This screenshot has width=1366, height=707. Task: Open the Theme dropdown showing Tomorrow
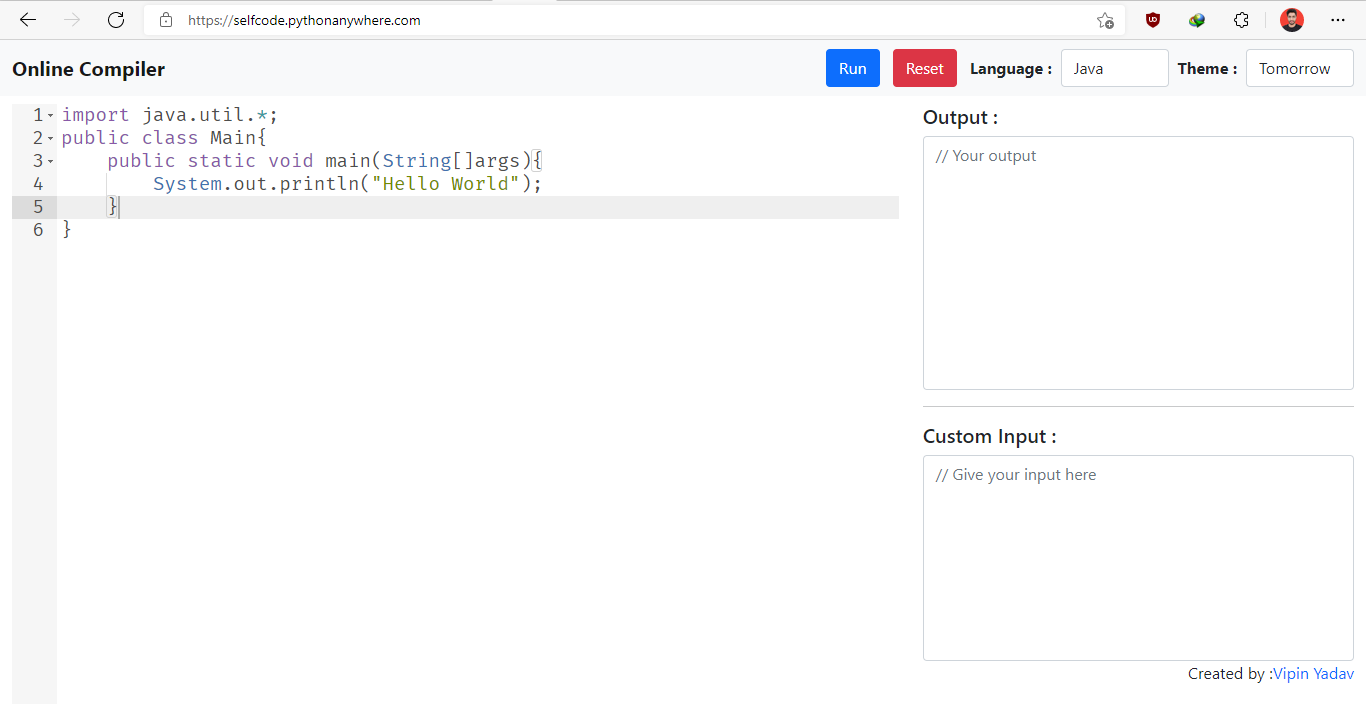coord(1299,68)
